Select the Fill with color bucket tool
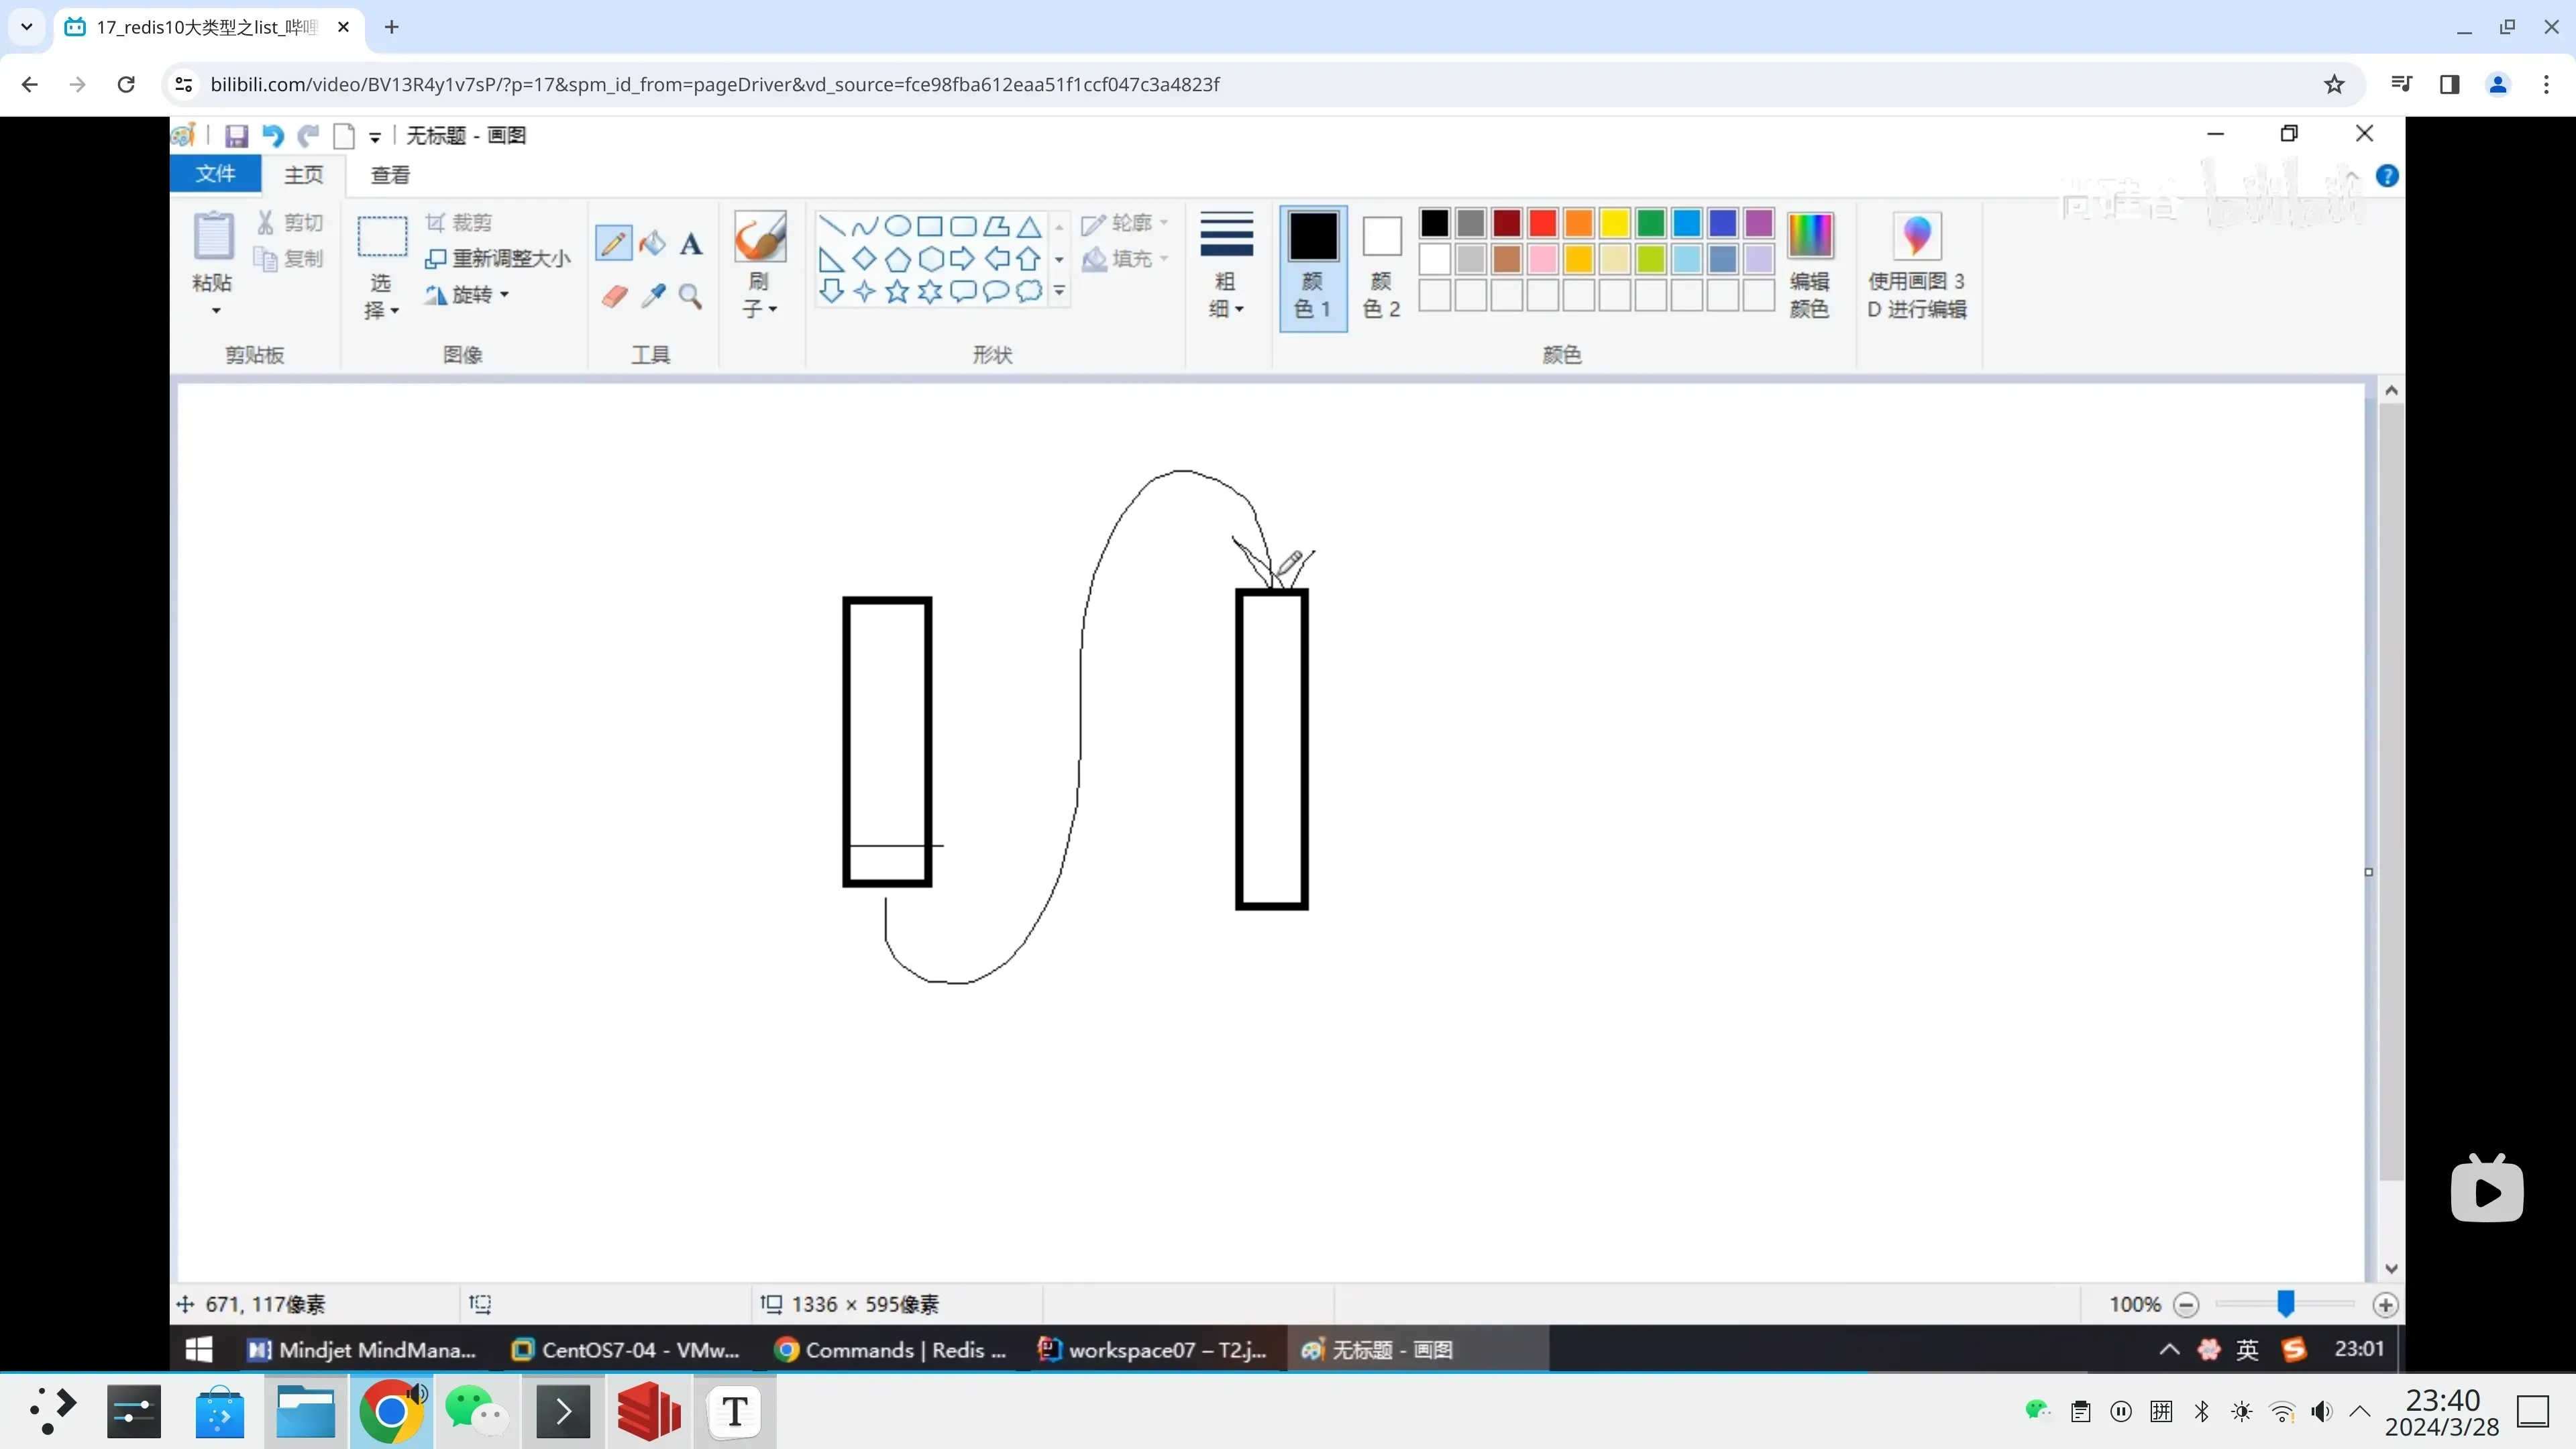The height and width of the screenshot is (1449, 2576). point(652,243)
